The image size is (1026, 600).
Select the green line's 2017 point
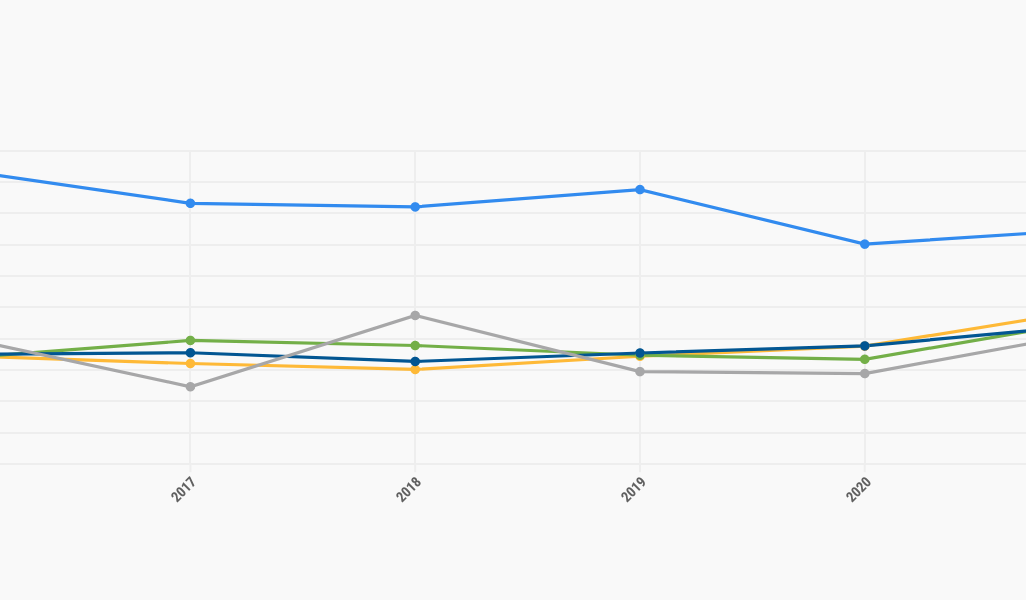[x=190, y=340]
